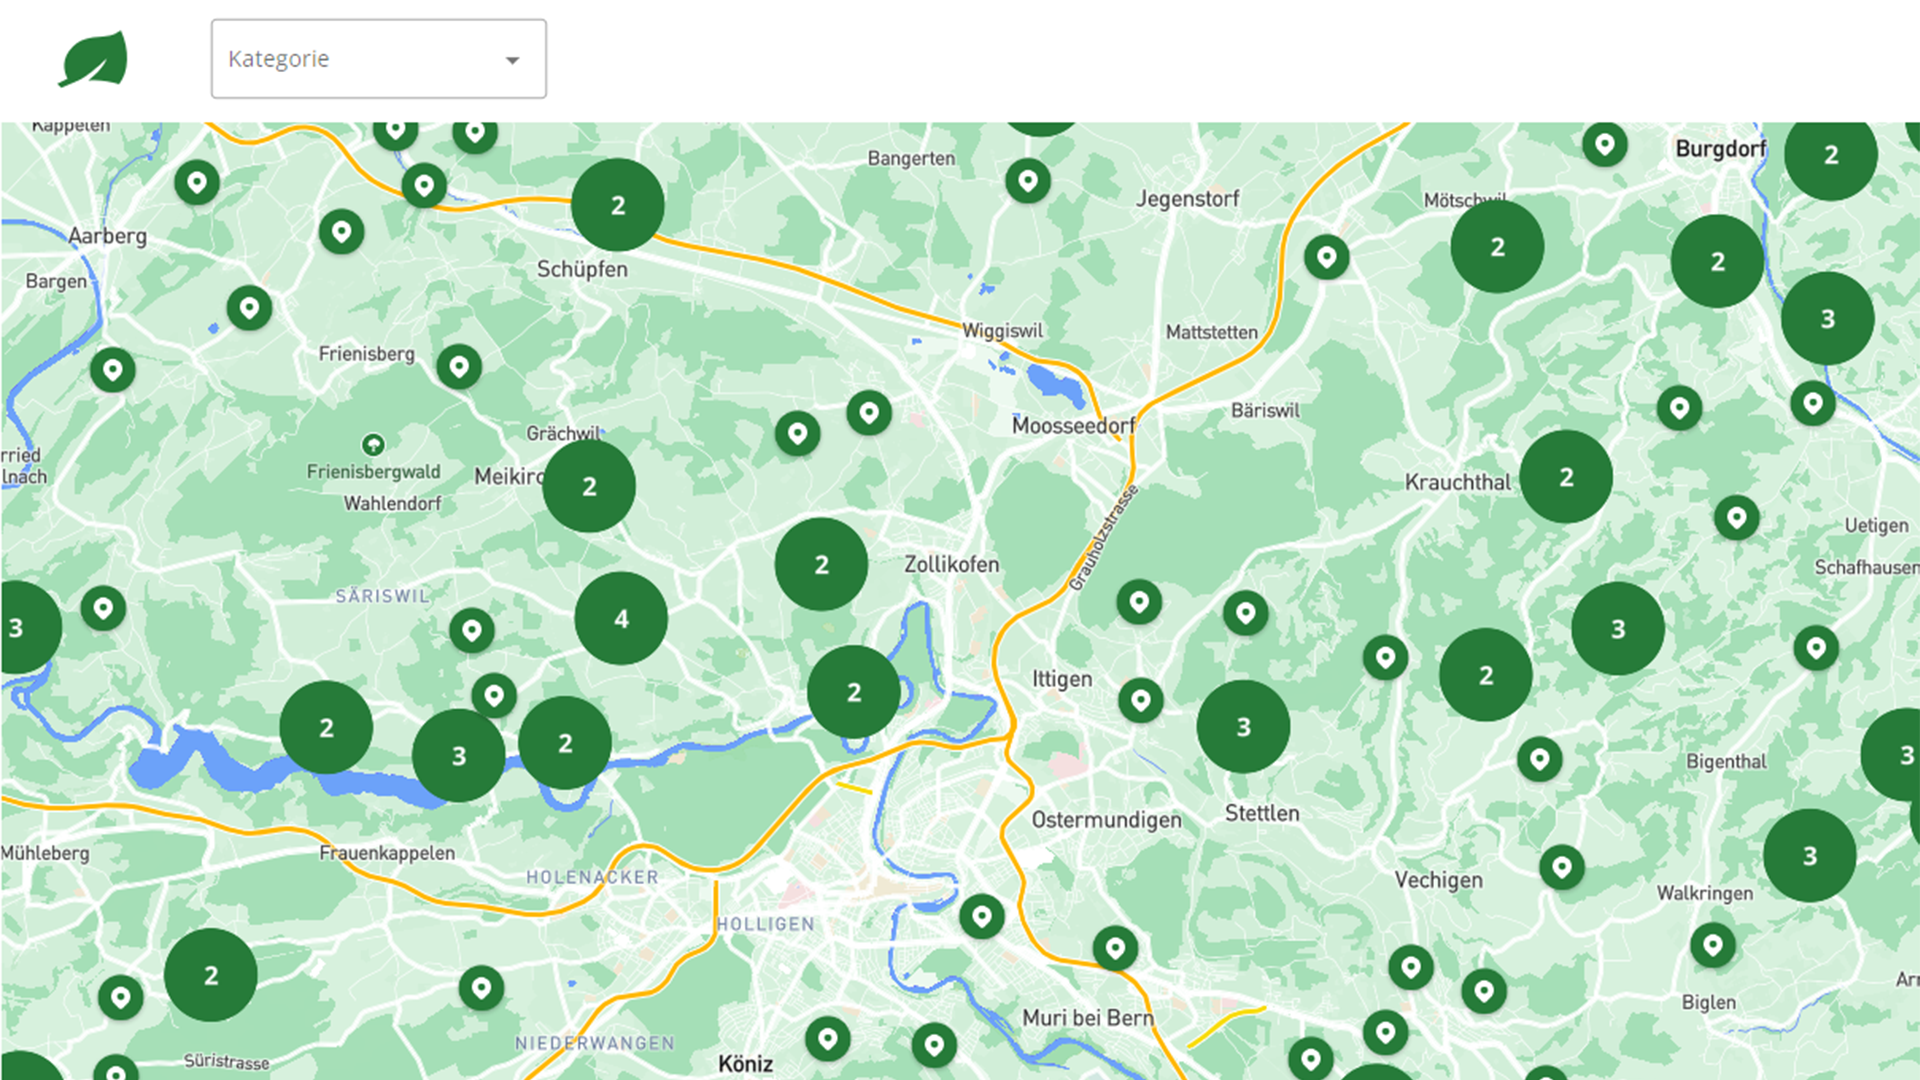Select pin marker right of Jegenstorf road
This screenshot has width=1920, height=1080.
tap(1327, 257)
